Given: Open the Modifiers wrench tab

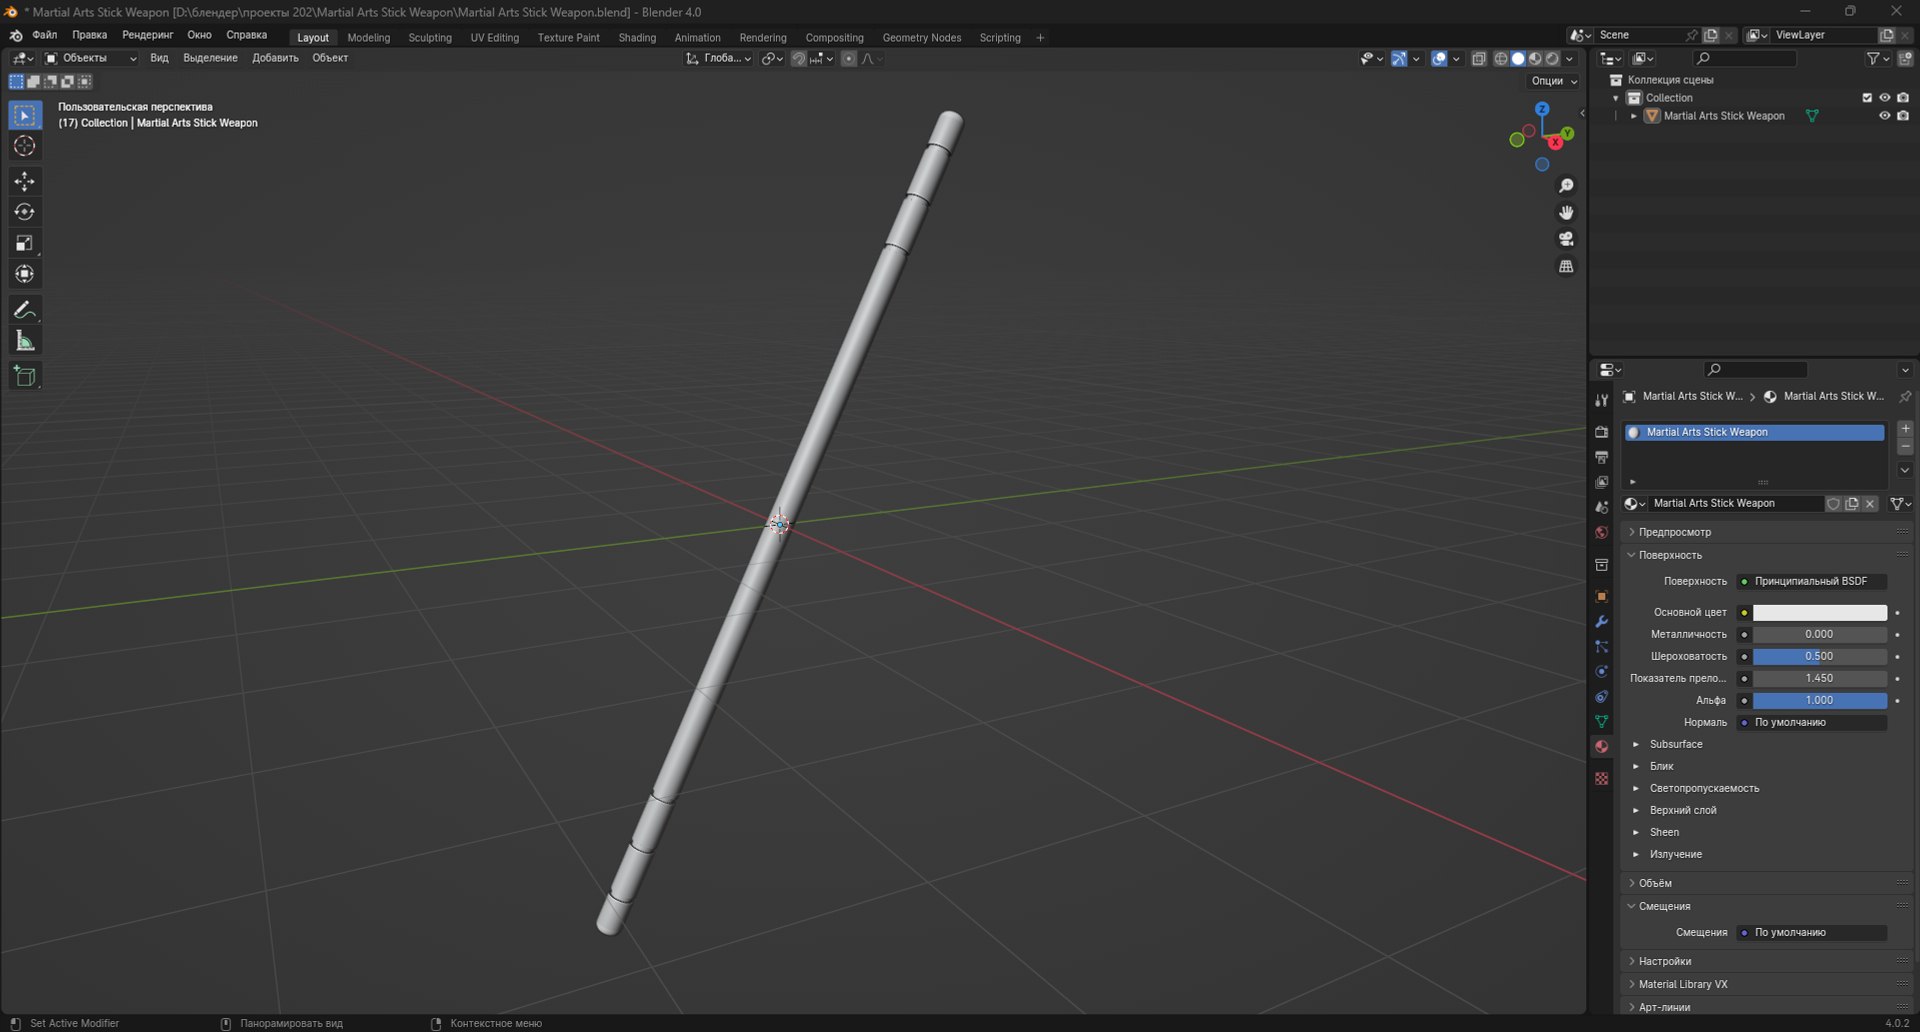Looking at the screenshot, I should (1601, 621).
